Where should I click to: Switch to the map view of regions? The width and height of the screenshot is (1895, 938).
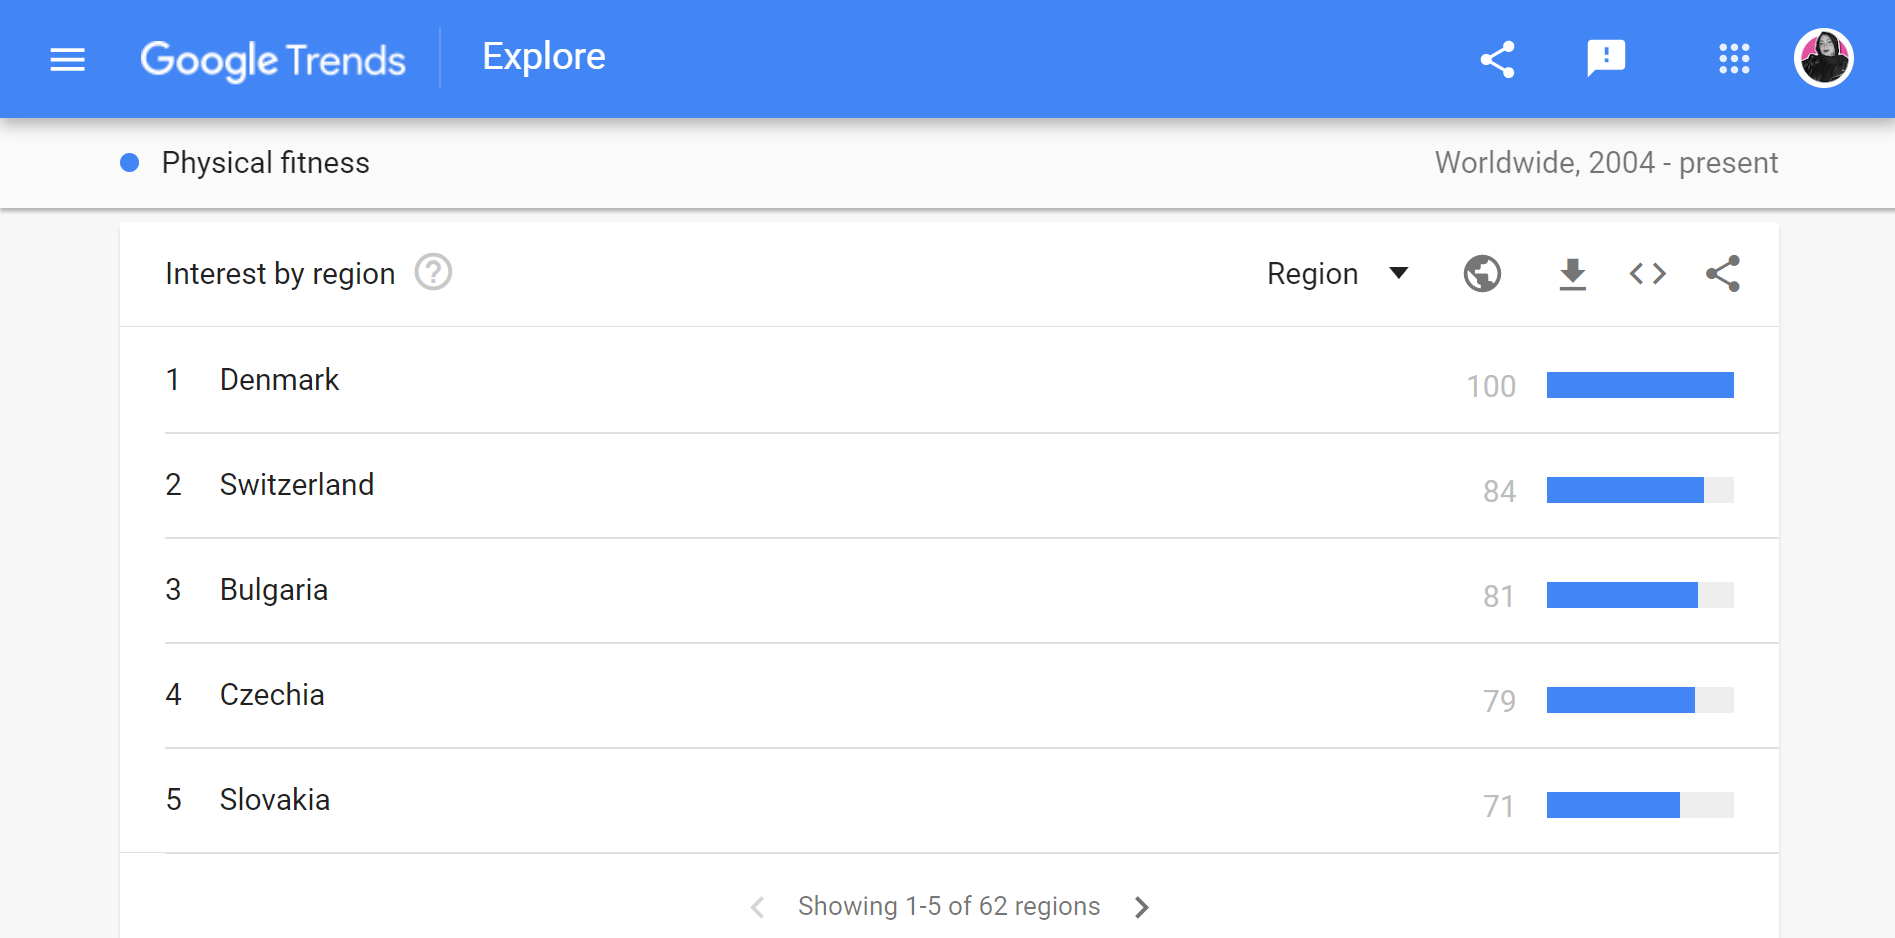point(1482,273)
